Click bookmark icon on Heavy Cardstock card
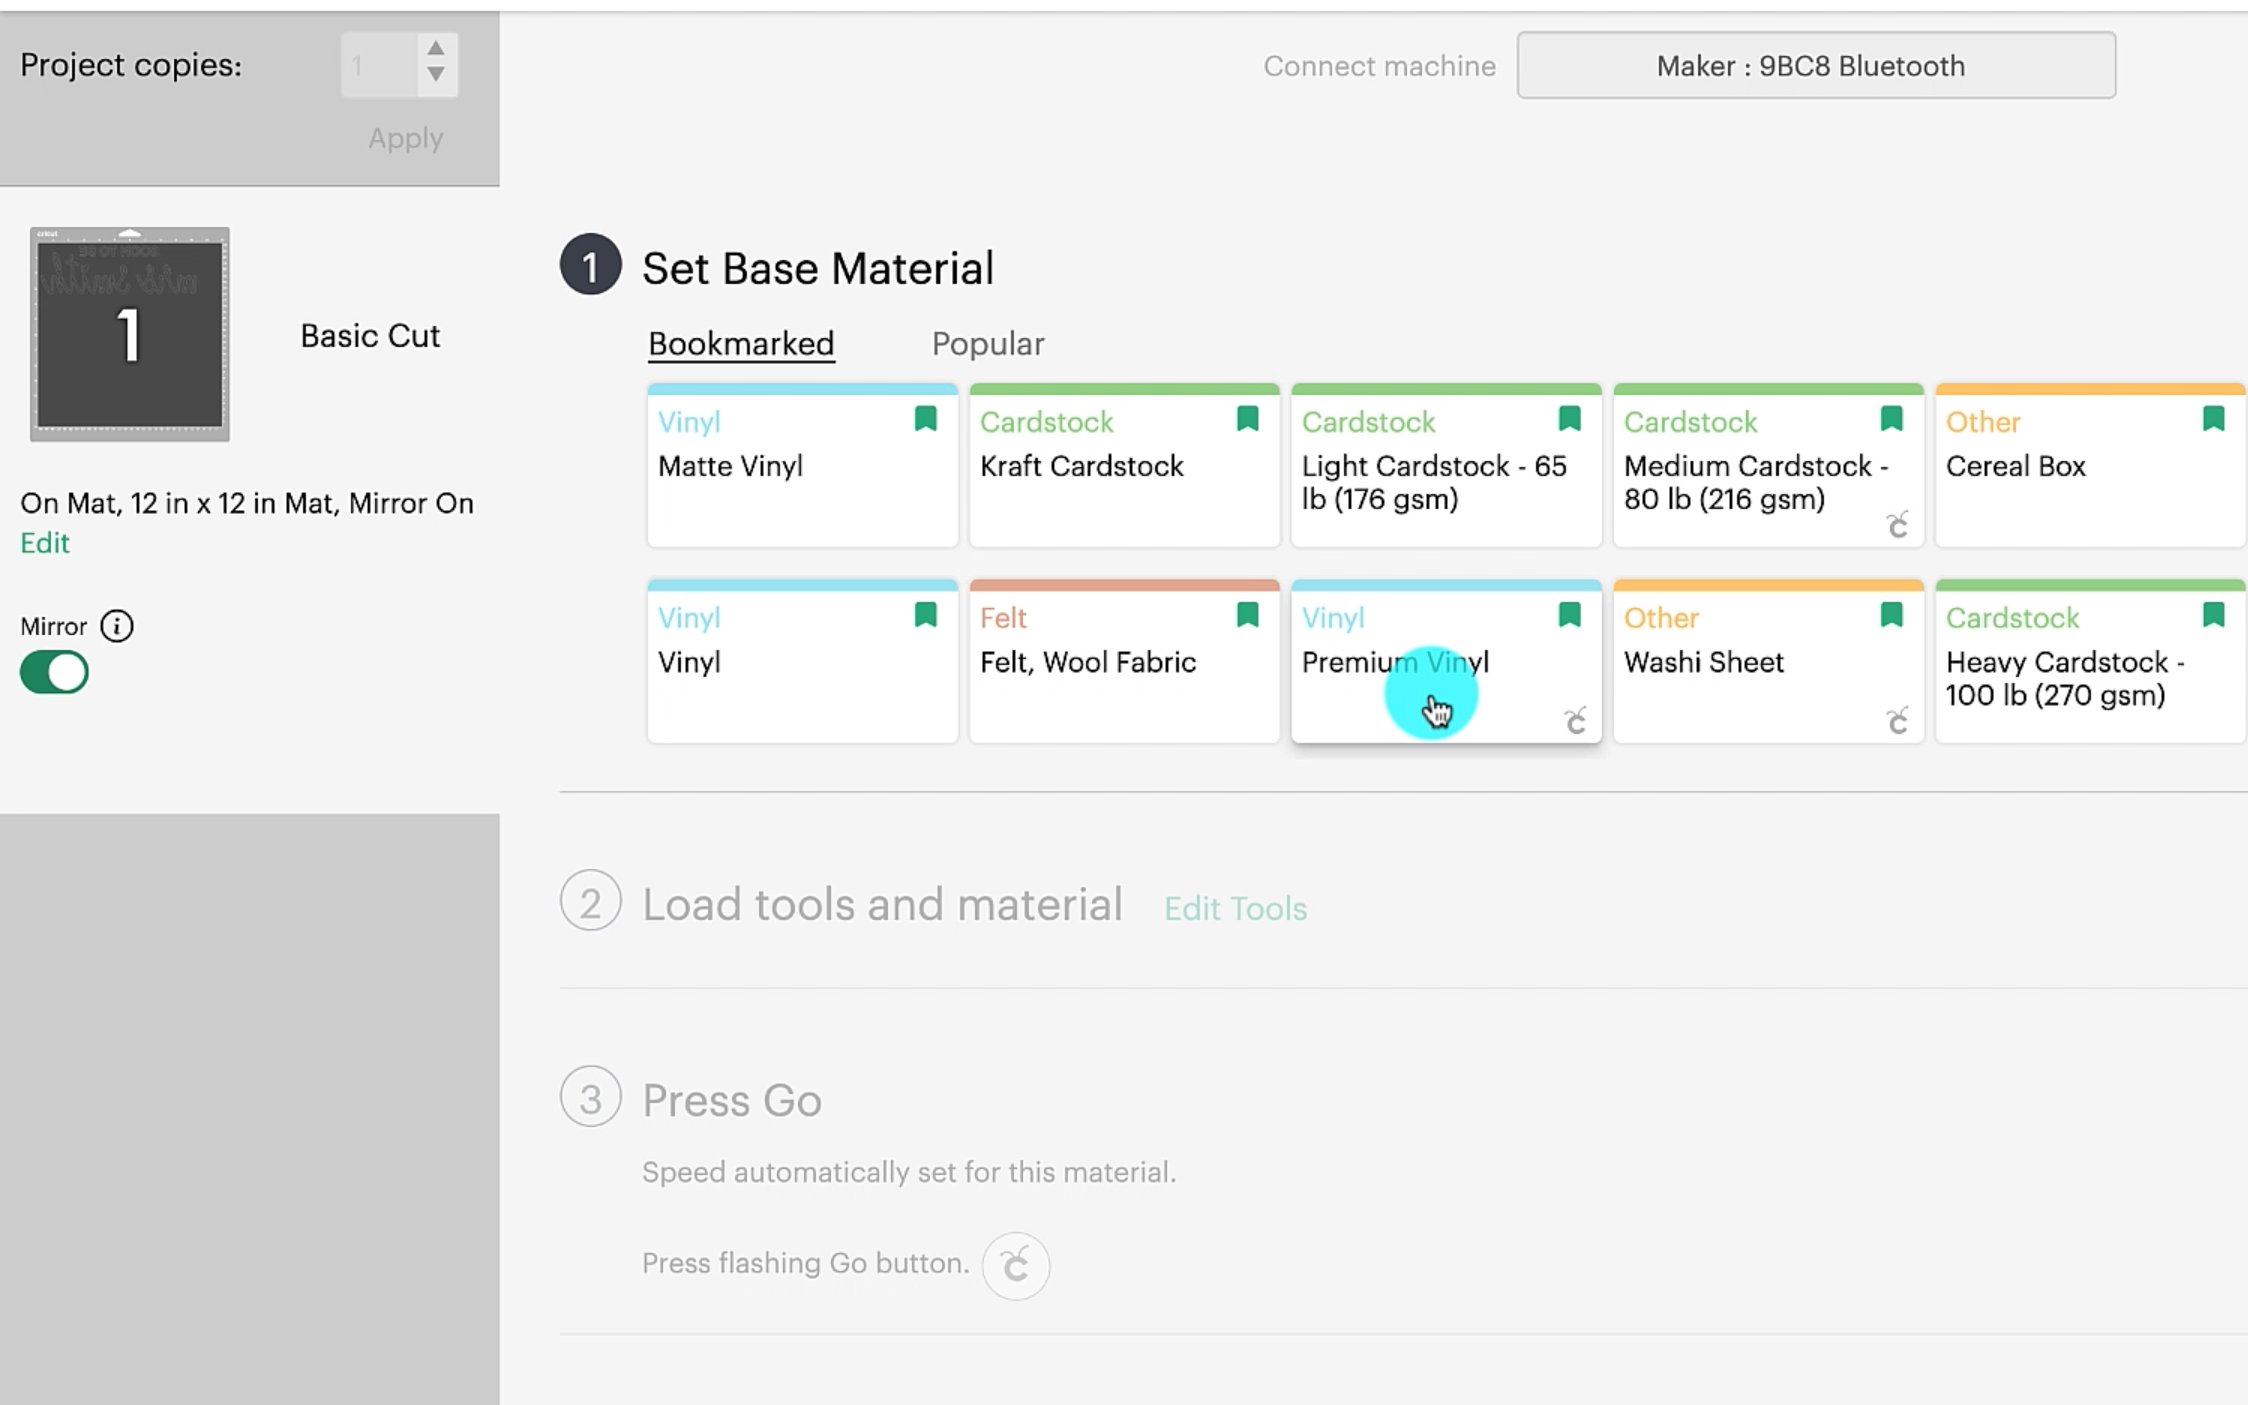Image resolution: width=2248 pixels, height=1405 pixels. [x=2213, y=614]
